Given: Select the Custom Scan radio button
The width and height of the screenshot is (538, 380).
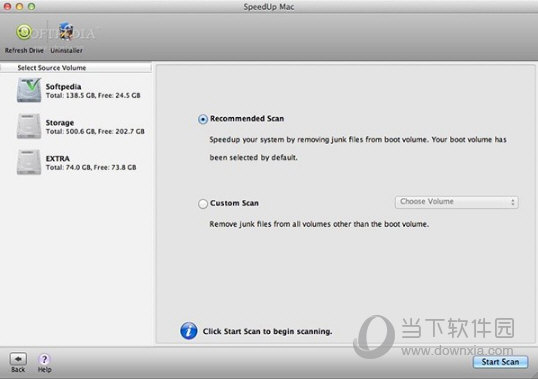Looking at the screenshot, I should [203, 204].
